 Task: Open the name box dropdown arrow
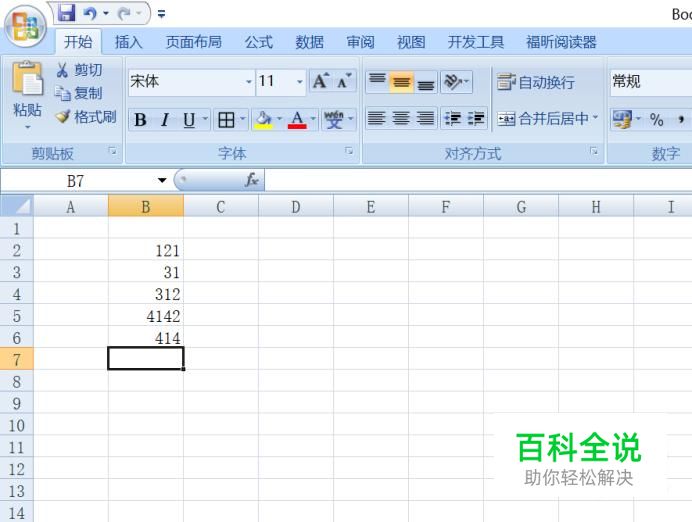click(162, 180)
